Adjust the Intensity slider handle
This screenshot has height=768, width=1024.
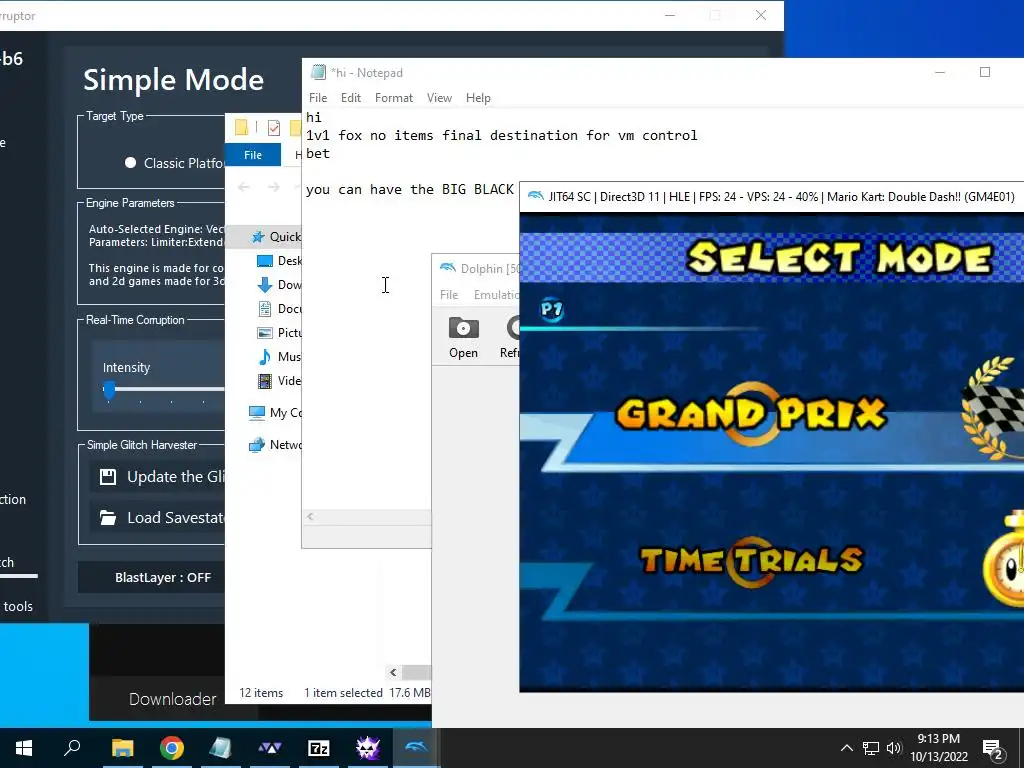click(109, 390)
